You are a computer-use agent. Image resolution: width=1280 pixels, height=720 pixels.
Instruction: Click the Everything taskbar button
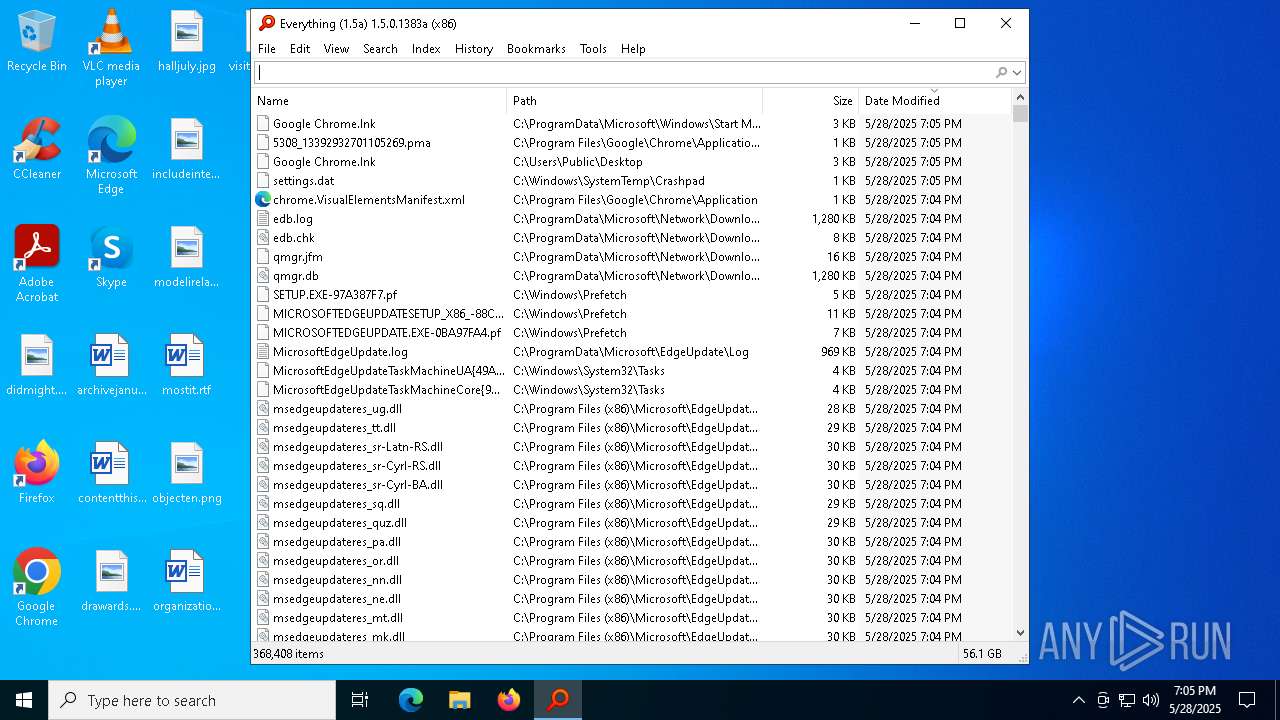[x=558, y=701]
